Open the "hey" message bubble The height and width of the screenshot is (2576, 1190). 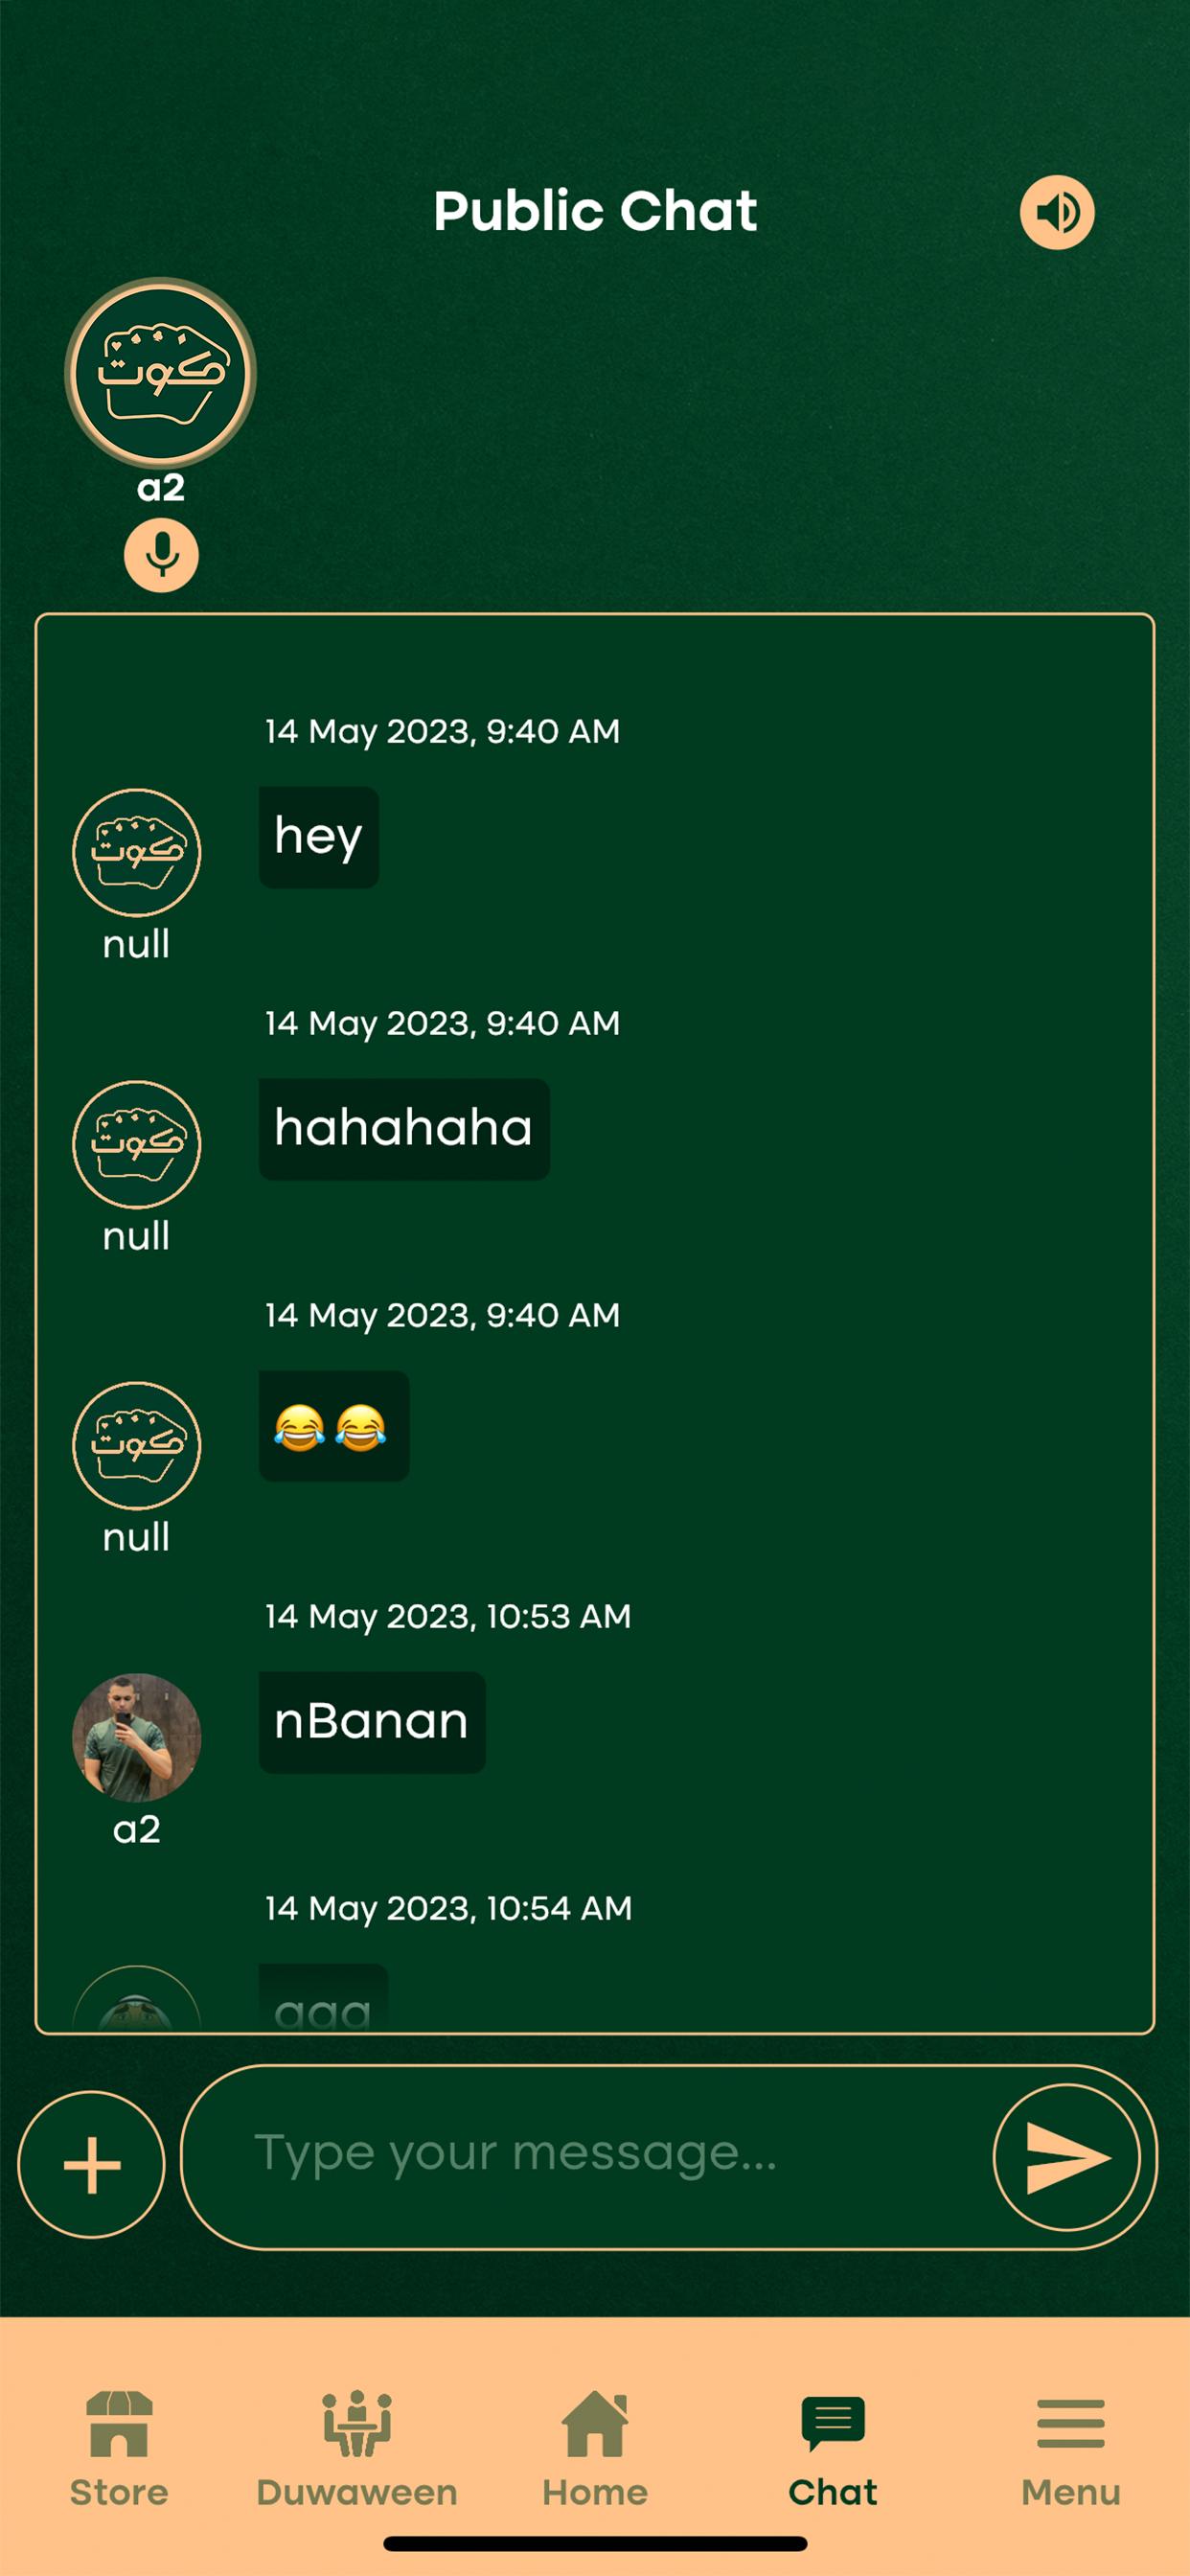pos(319,837)
